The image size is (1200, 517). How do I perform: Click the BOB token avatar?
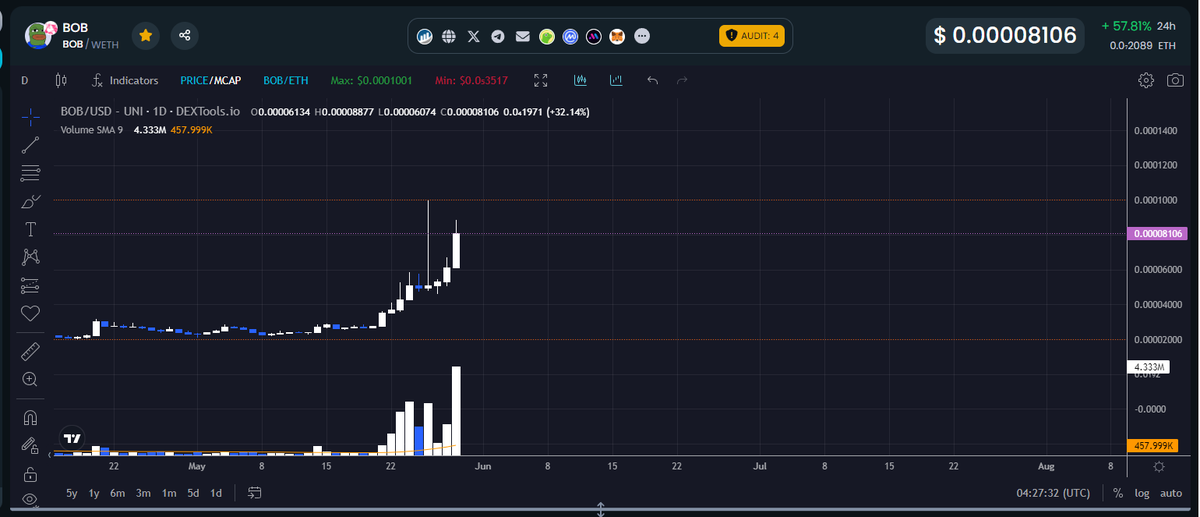39,36
